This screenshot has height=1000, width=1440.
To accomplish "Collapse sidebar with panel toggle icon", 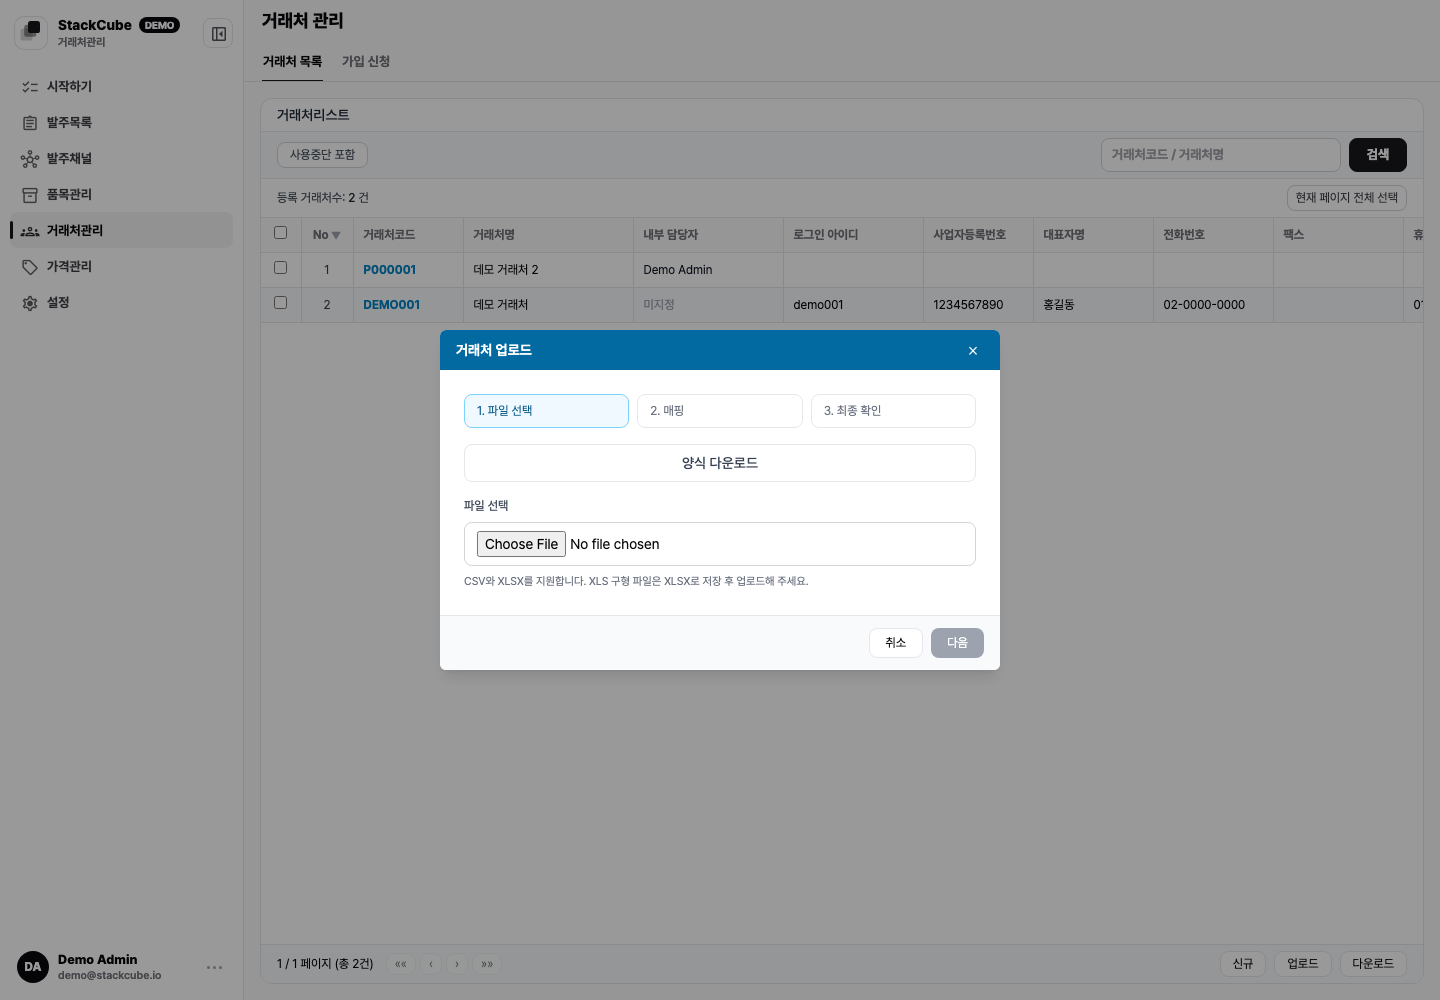I will [218, 34].
